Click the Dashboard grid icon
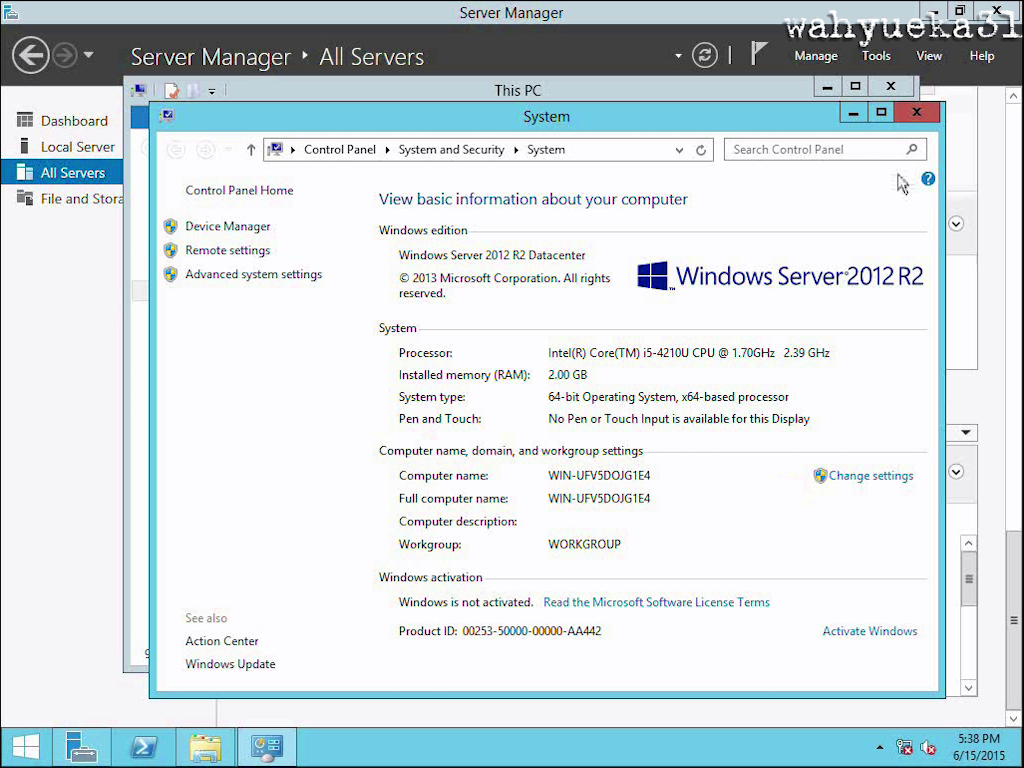 (x=25, y=120)
